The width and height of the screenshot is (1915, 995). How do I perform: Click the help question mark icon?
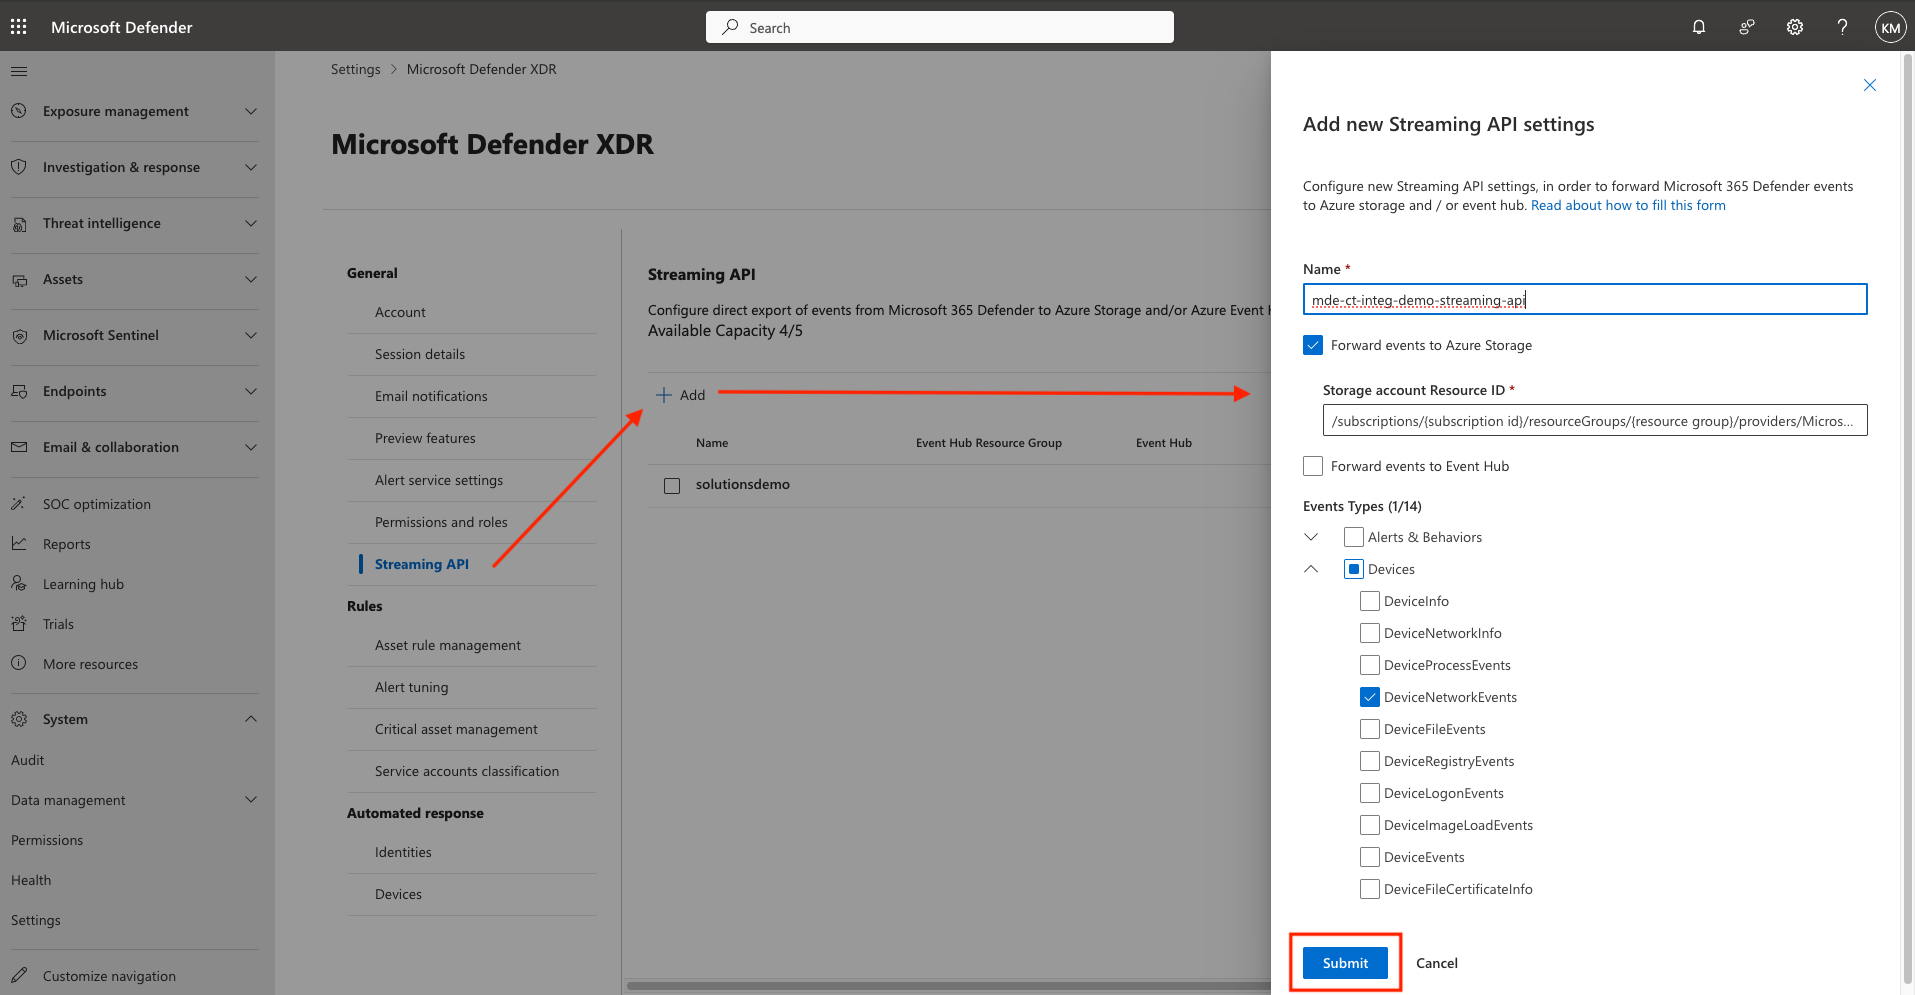pos(1841,27)
